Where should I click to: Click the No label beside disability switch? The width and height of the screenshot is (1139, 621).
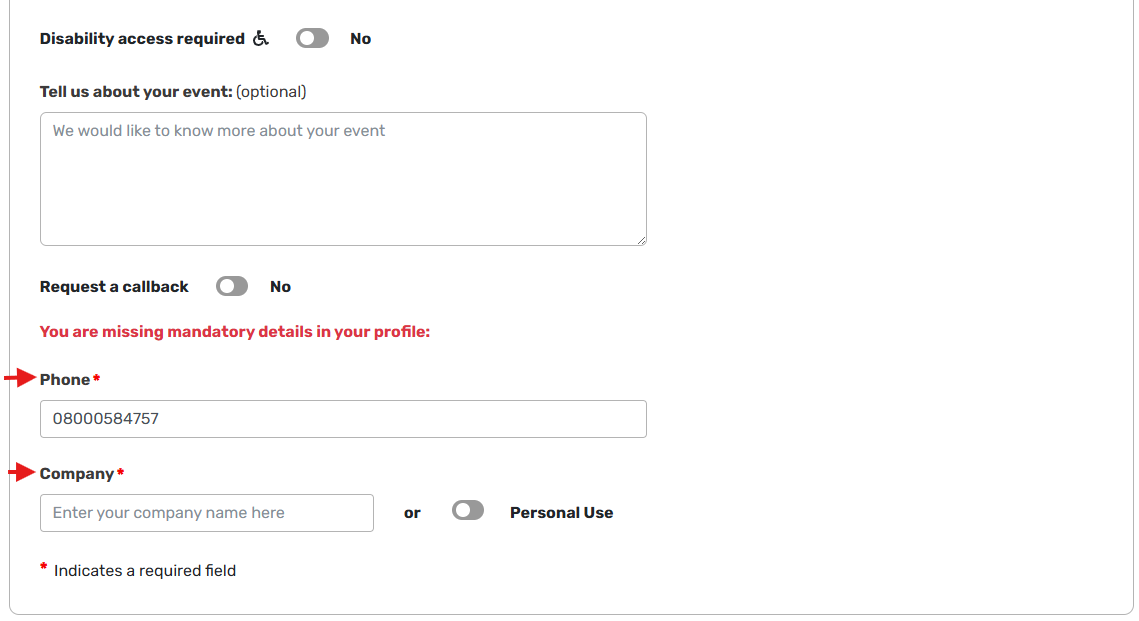coord(360,39)
